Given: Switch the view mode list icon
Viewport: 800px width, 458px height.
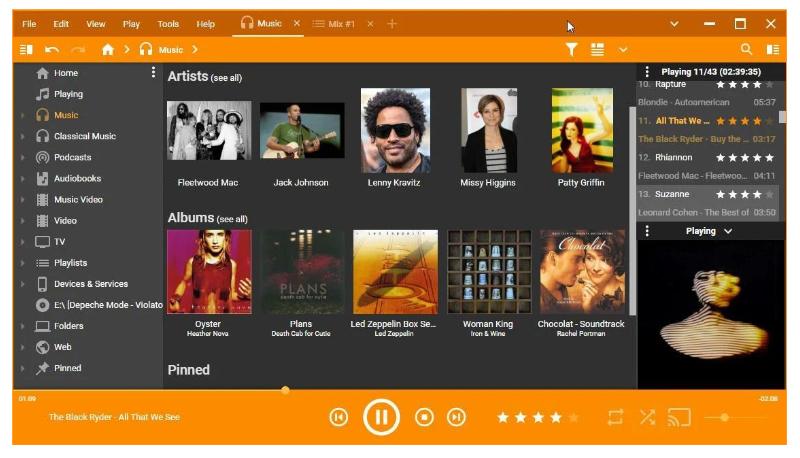Looking at the screenshot, I should tap(597, 49).
